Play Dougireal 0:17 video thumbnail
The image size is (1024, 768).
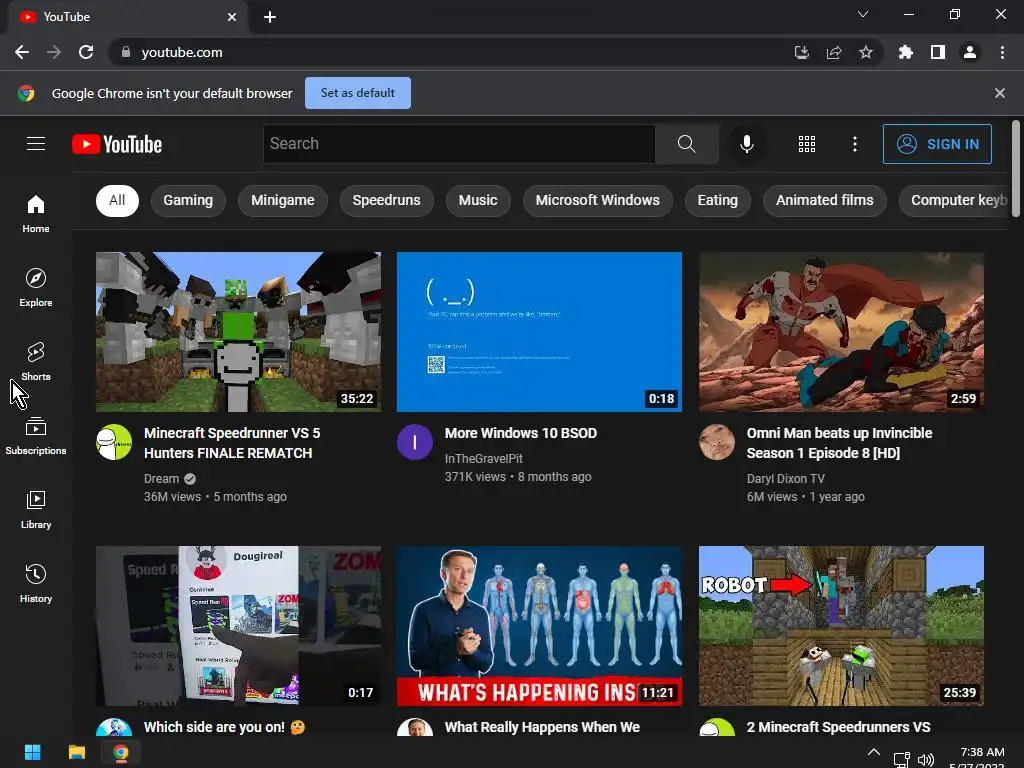[238, 626]
